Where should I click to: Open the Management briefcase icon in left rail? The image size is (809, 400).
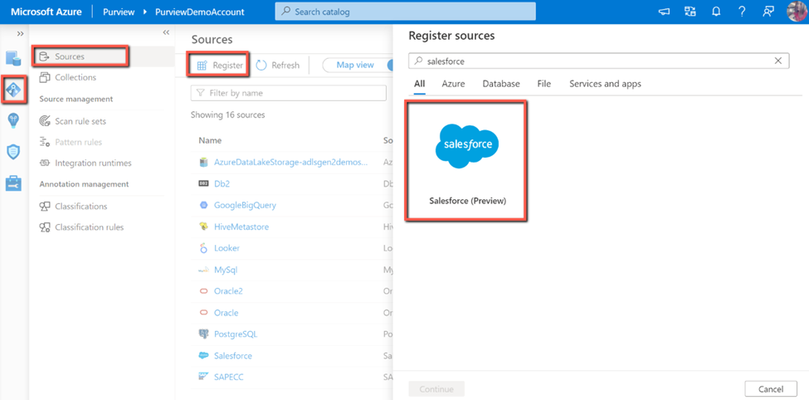coord(13,183)
